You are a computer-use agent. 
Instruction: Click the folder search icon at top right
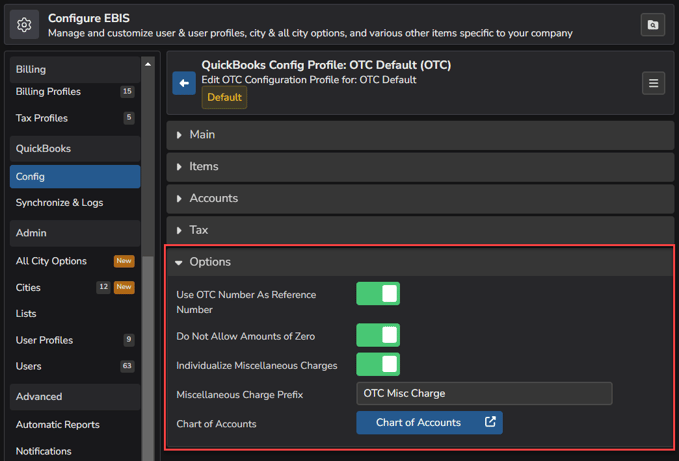(653, 25)
